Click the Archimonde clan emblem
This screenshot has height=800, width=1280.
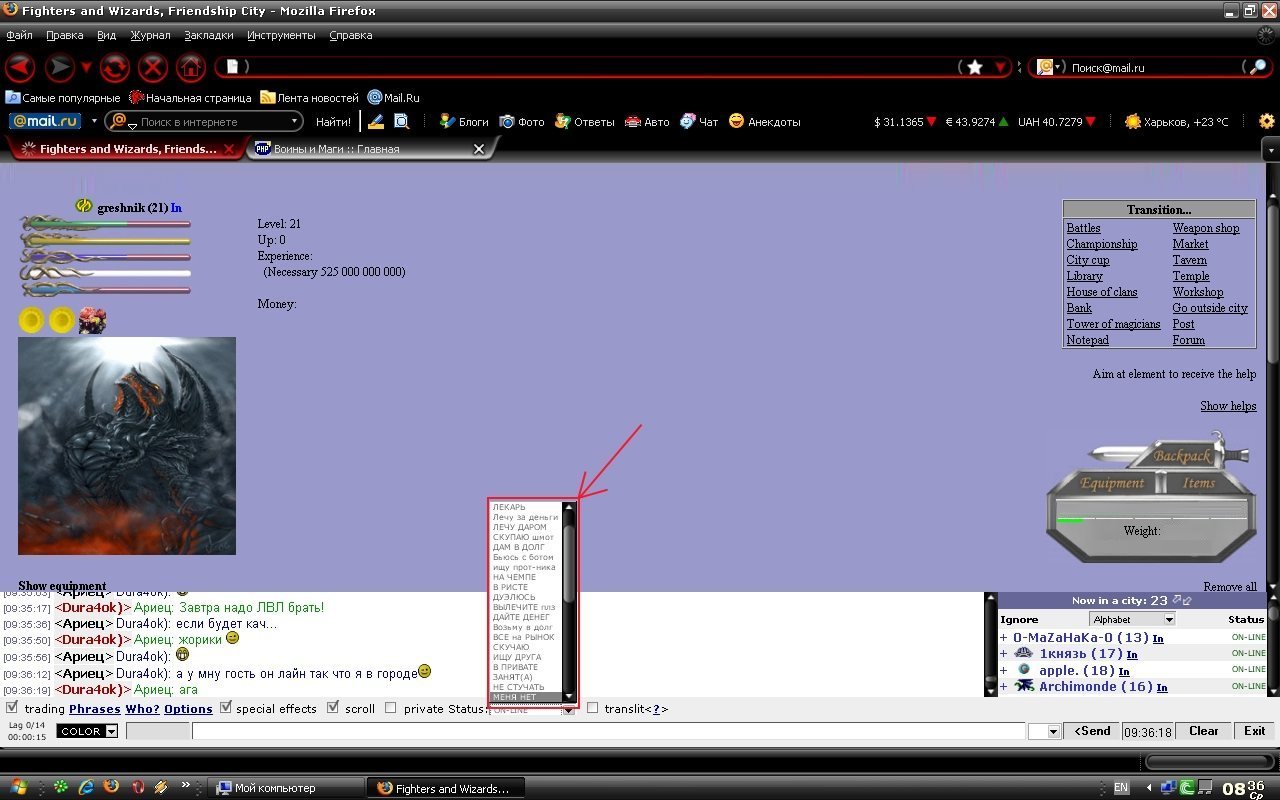click(x=1024, y=686)
